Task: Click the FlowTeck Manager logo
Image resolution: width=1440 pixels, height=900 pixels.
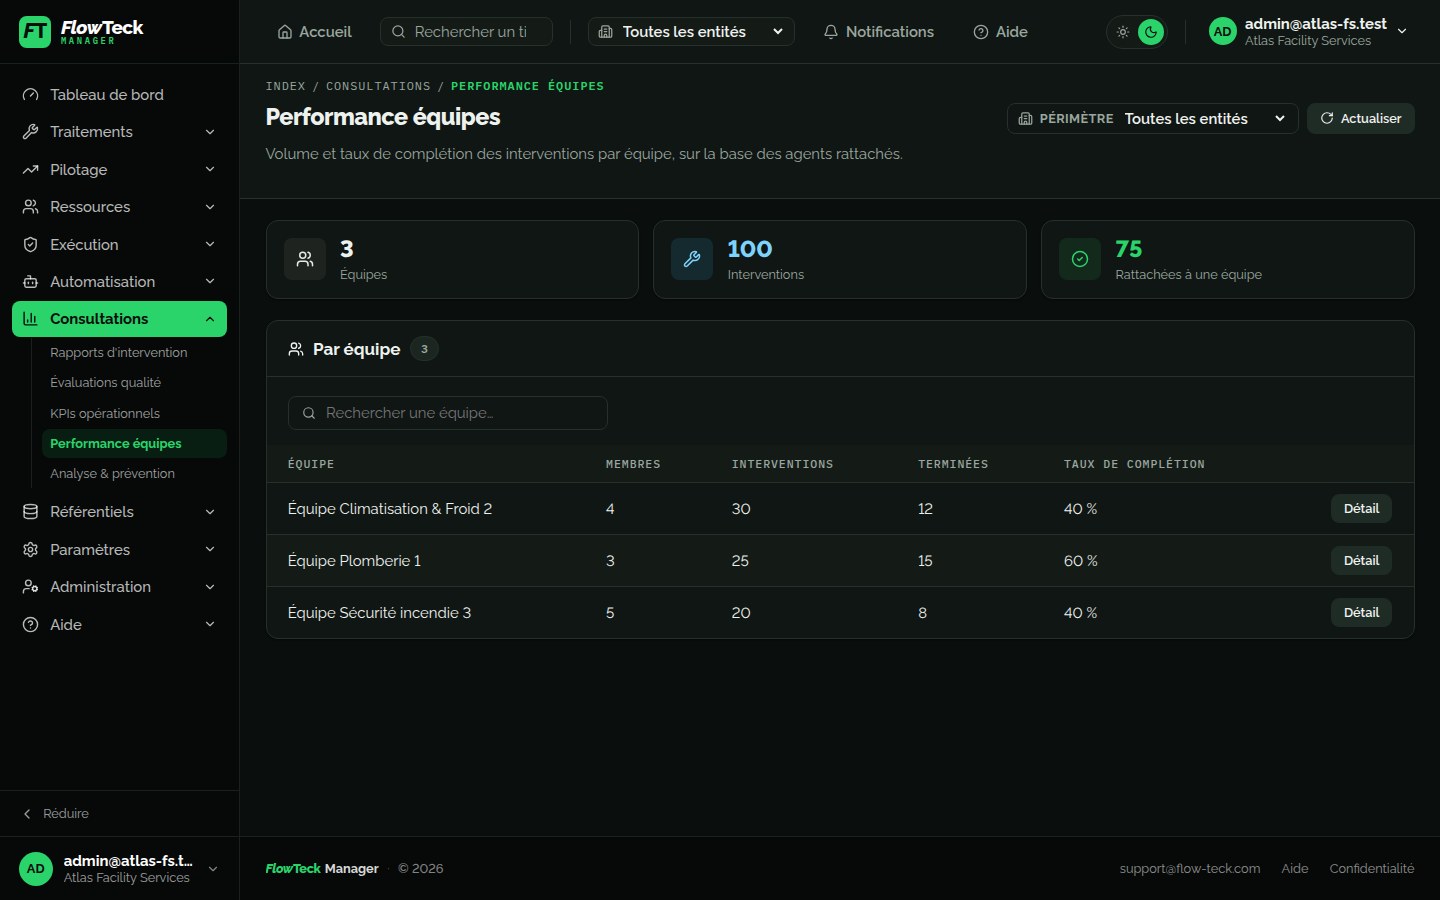Action: coord(81,32)
